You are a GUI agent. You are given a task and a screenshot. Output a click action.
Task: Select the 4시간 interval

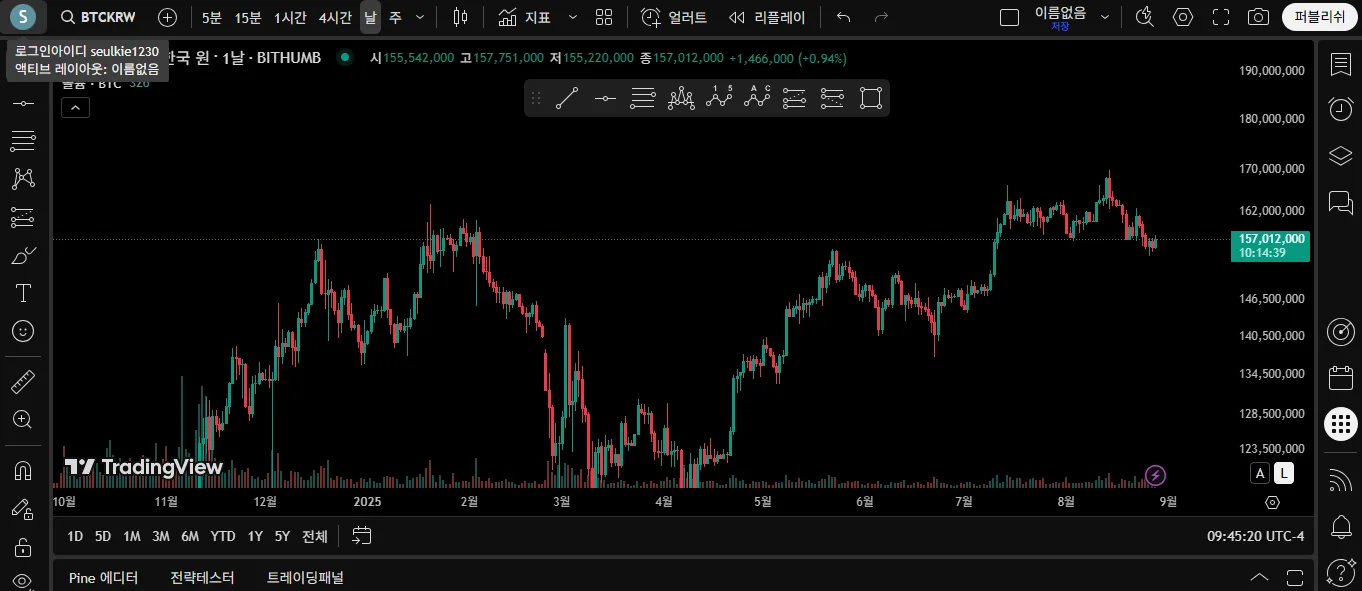[335, 17]
